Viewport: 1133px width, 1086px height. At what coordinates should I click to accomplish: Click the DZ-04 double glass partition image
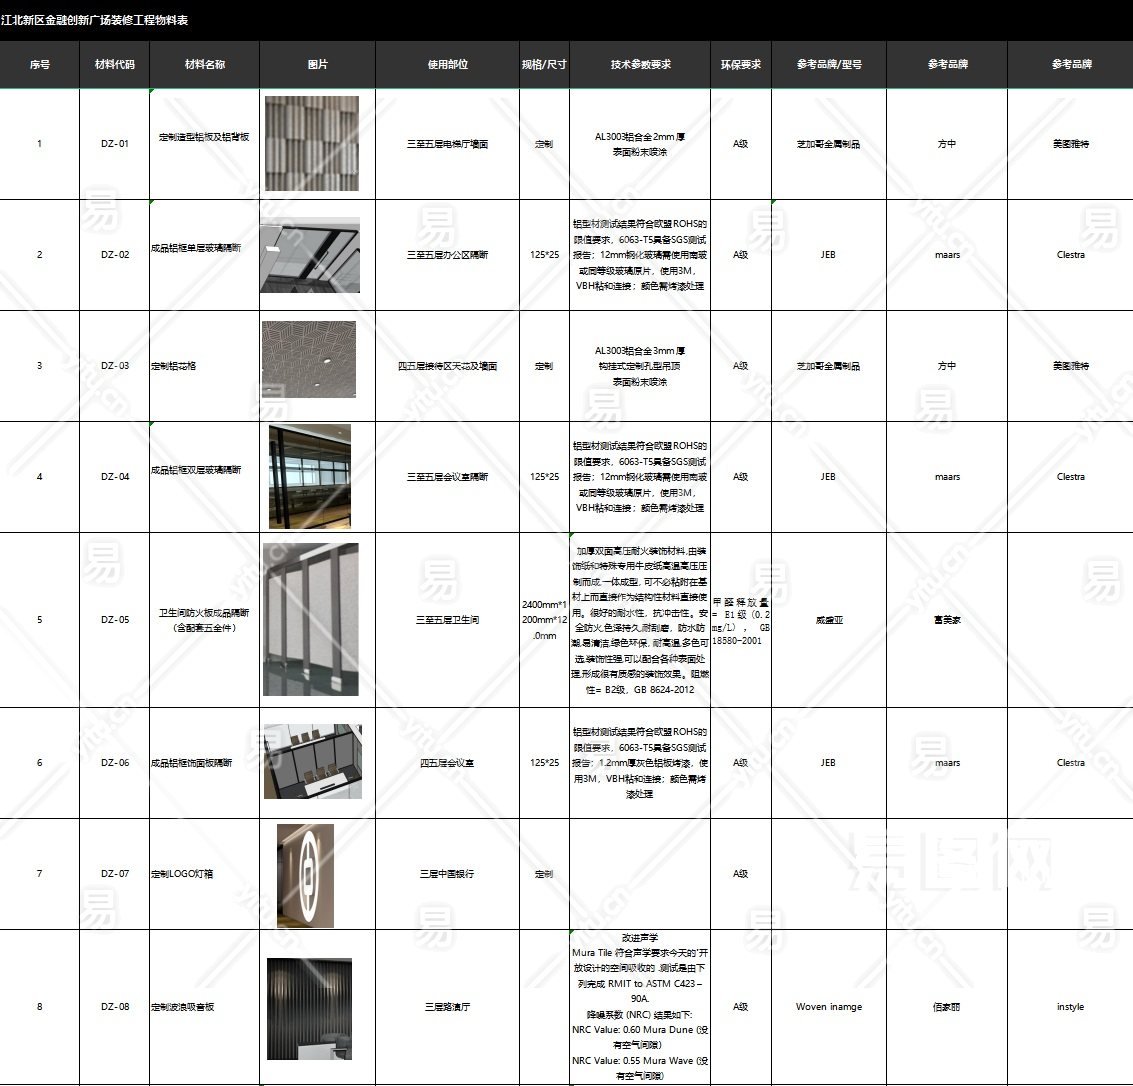310,476
